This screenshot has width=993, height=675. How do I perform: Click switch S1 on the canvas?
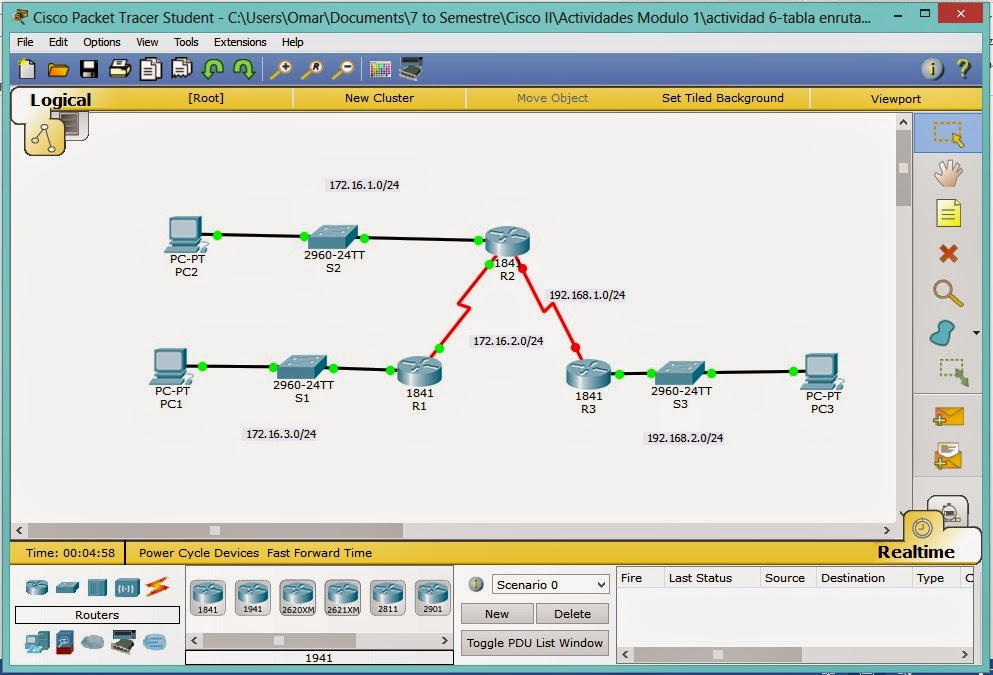tap(302, 367)
